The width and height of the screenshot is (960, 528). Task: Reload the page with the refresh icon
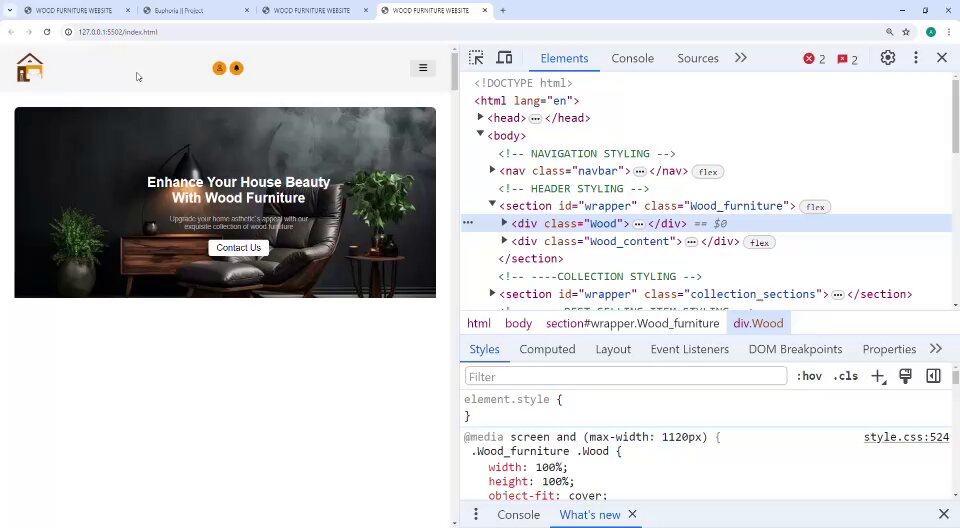point(47,32)
